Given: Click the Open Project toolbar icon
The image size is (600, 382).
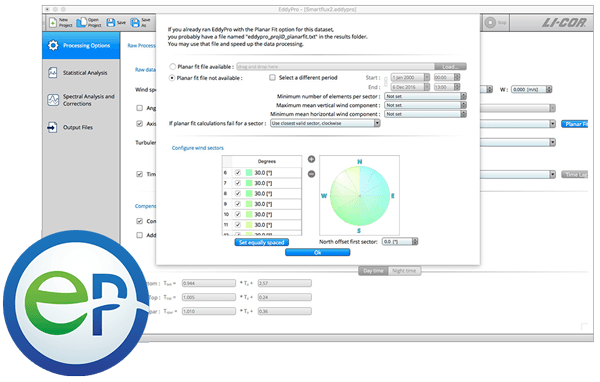Looking at the screenshot, I should pos(81,23).
